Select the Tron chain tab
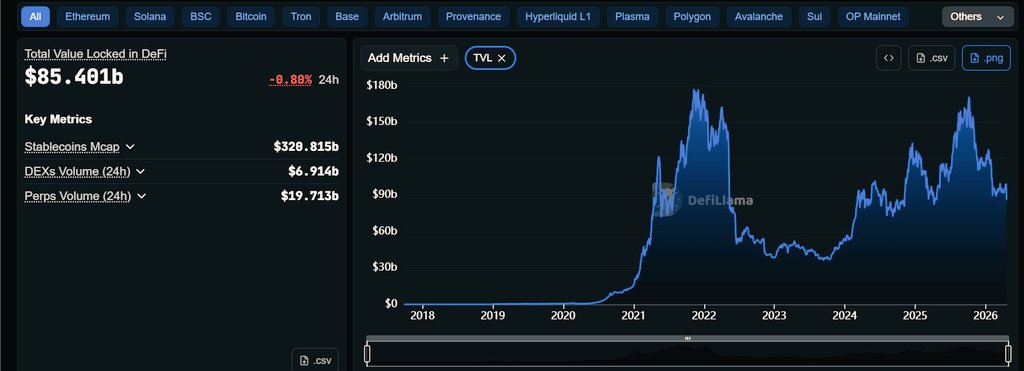This screenshot has width=1024, height=371. coord(301,17)
